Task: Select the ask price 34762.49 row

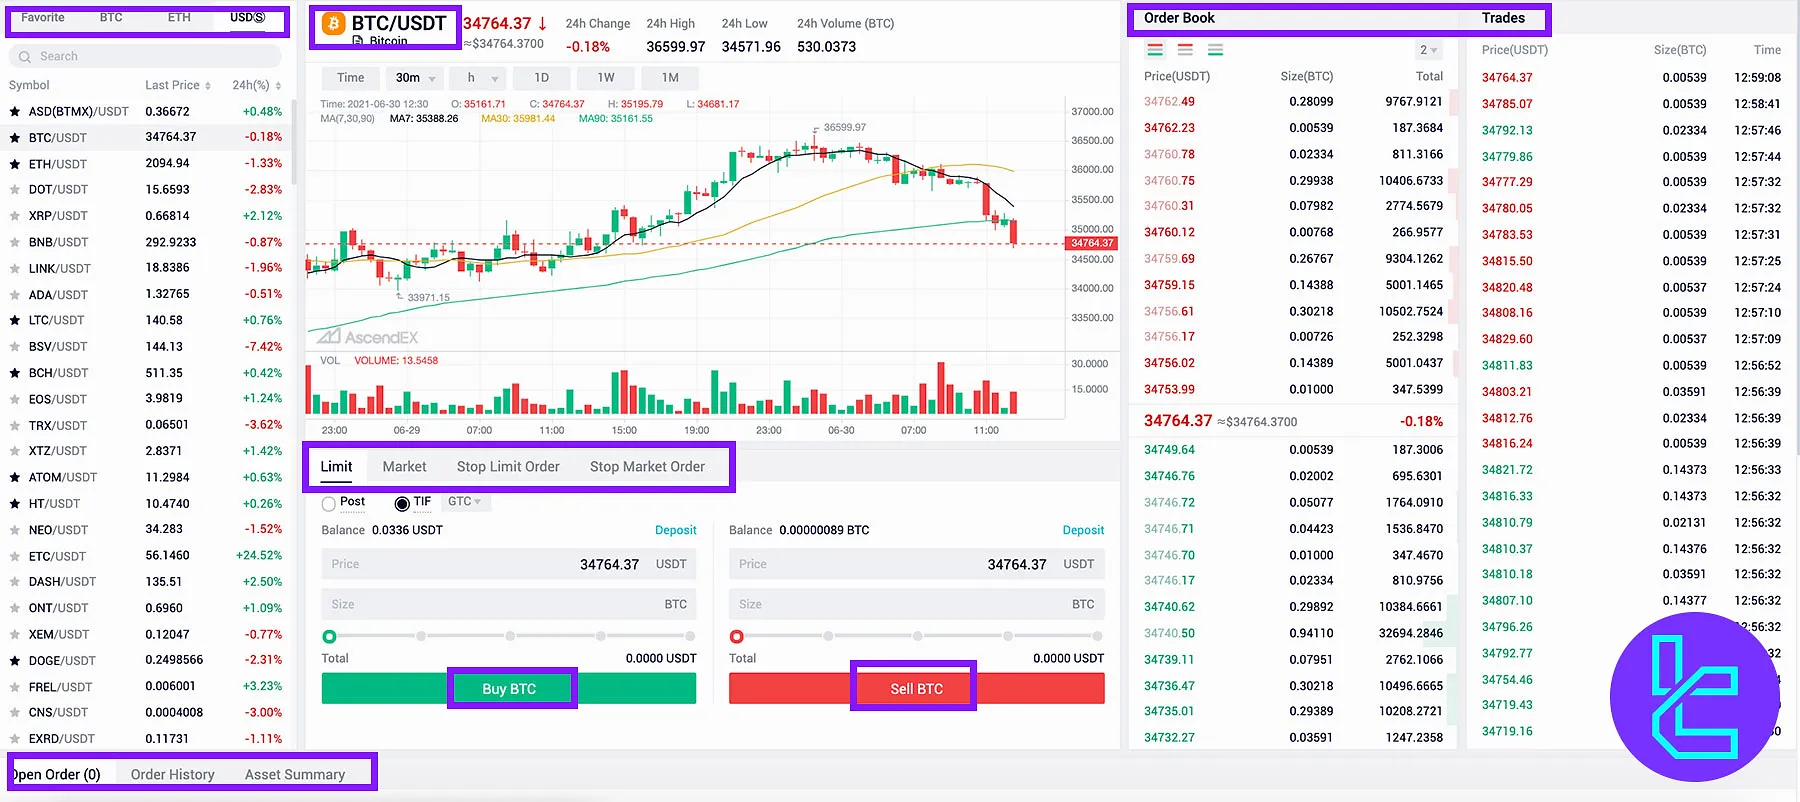Action: [1294, 102]
